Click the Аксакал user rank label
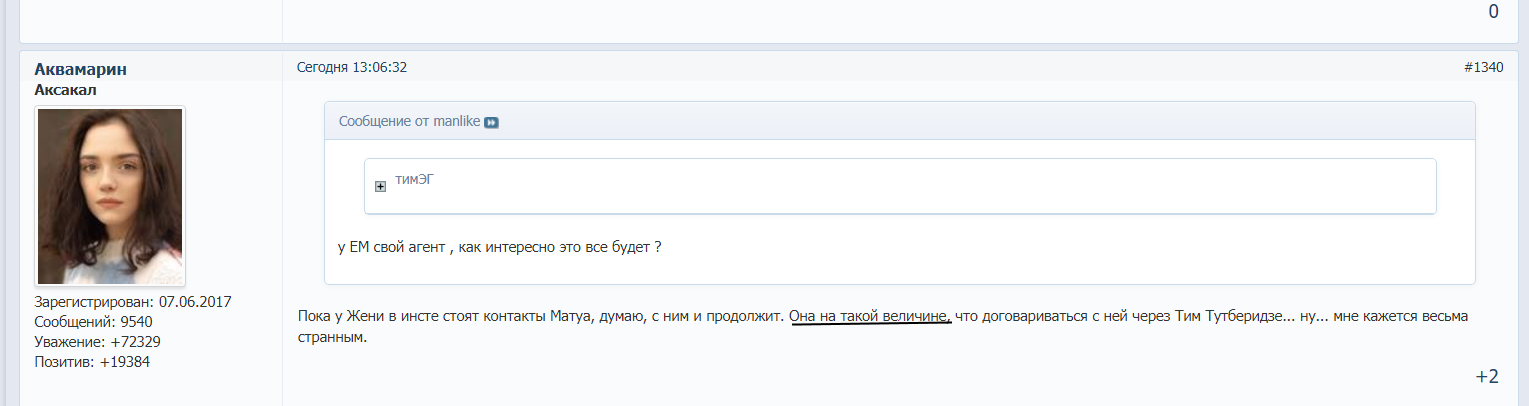1529x406 pixels. (65, 90)
